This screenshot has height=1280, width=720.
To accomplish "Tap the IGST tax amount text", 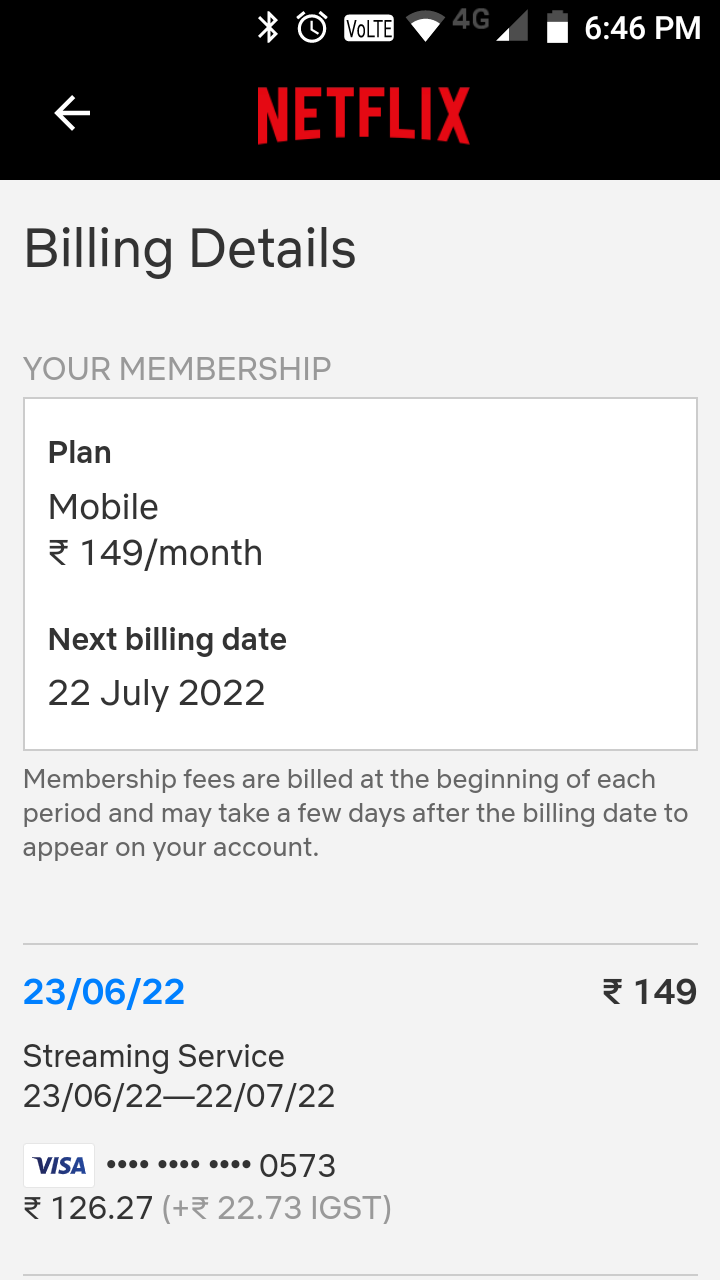I will [276, 1209].
